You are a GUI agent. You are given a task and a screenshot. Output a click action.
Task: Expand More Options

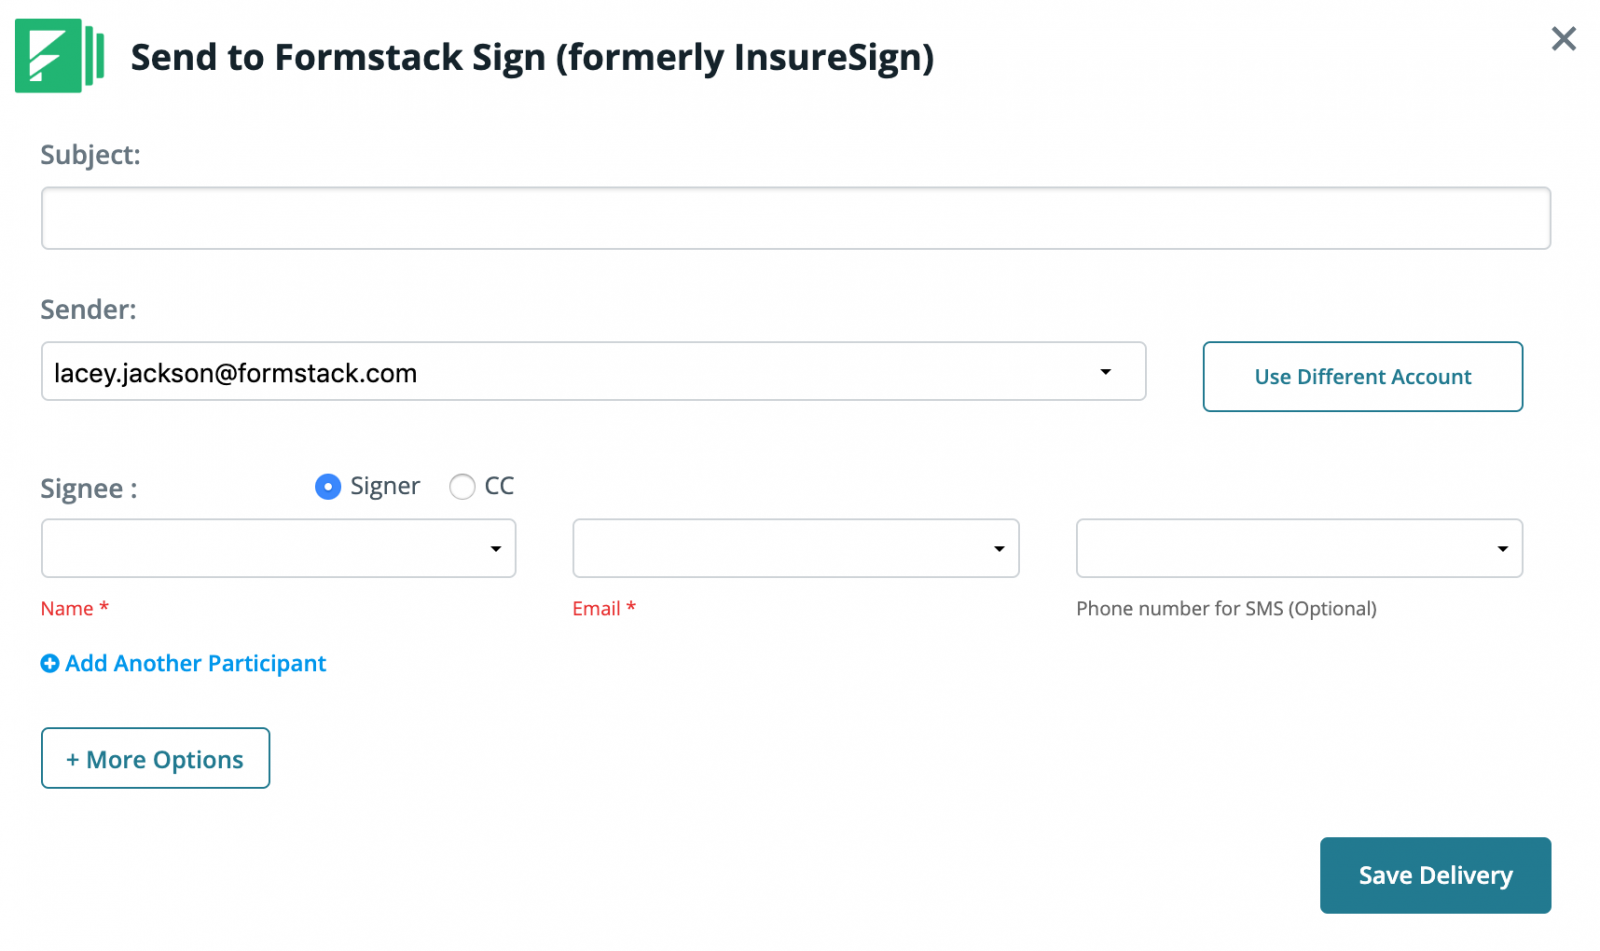click(x=155, y=758)
